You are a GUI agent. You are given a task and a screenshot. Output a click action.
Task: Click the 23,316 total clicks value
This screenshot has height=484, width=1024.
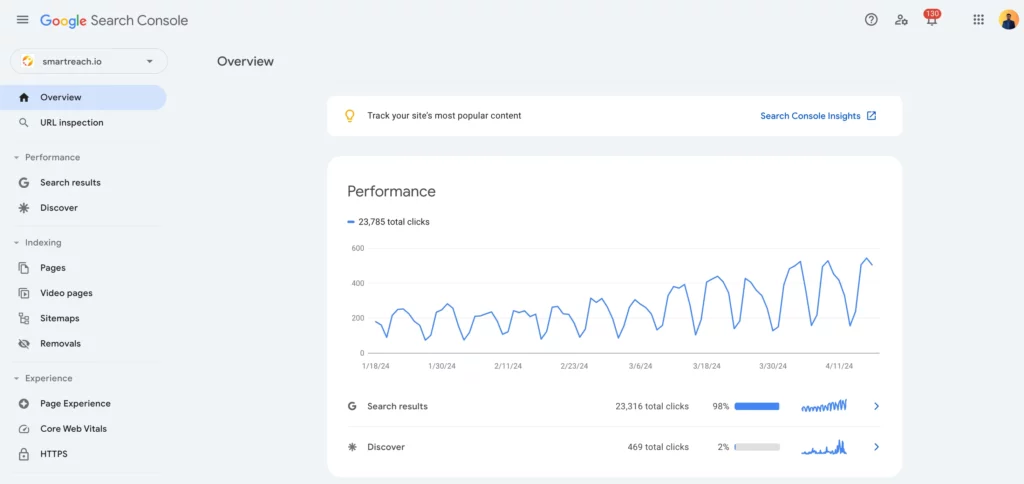pos(652,406)
